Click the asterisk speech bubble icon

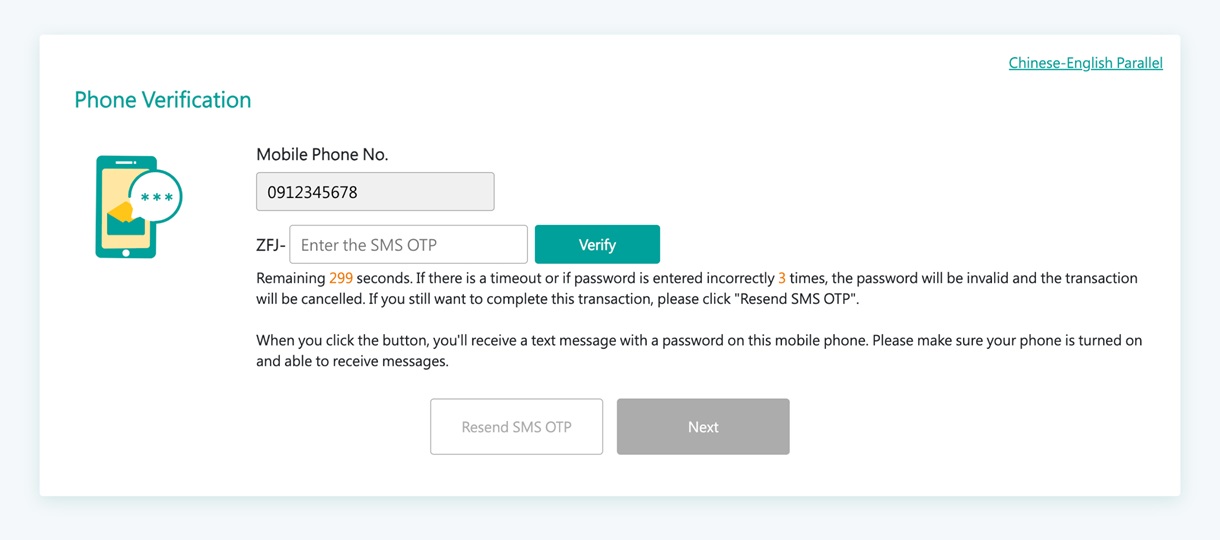(157, 198)
